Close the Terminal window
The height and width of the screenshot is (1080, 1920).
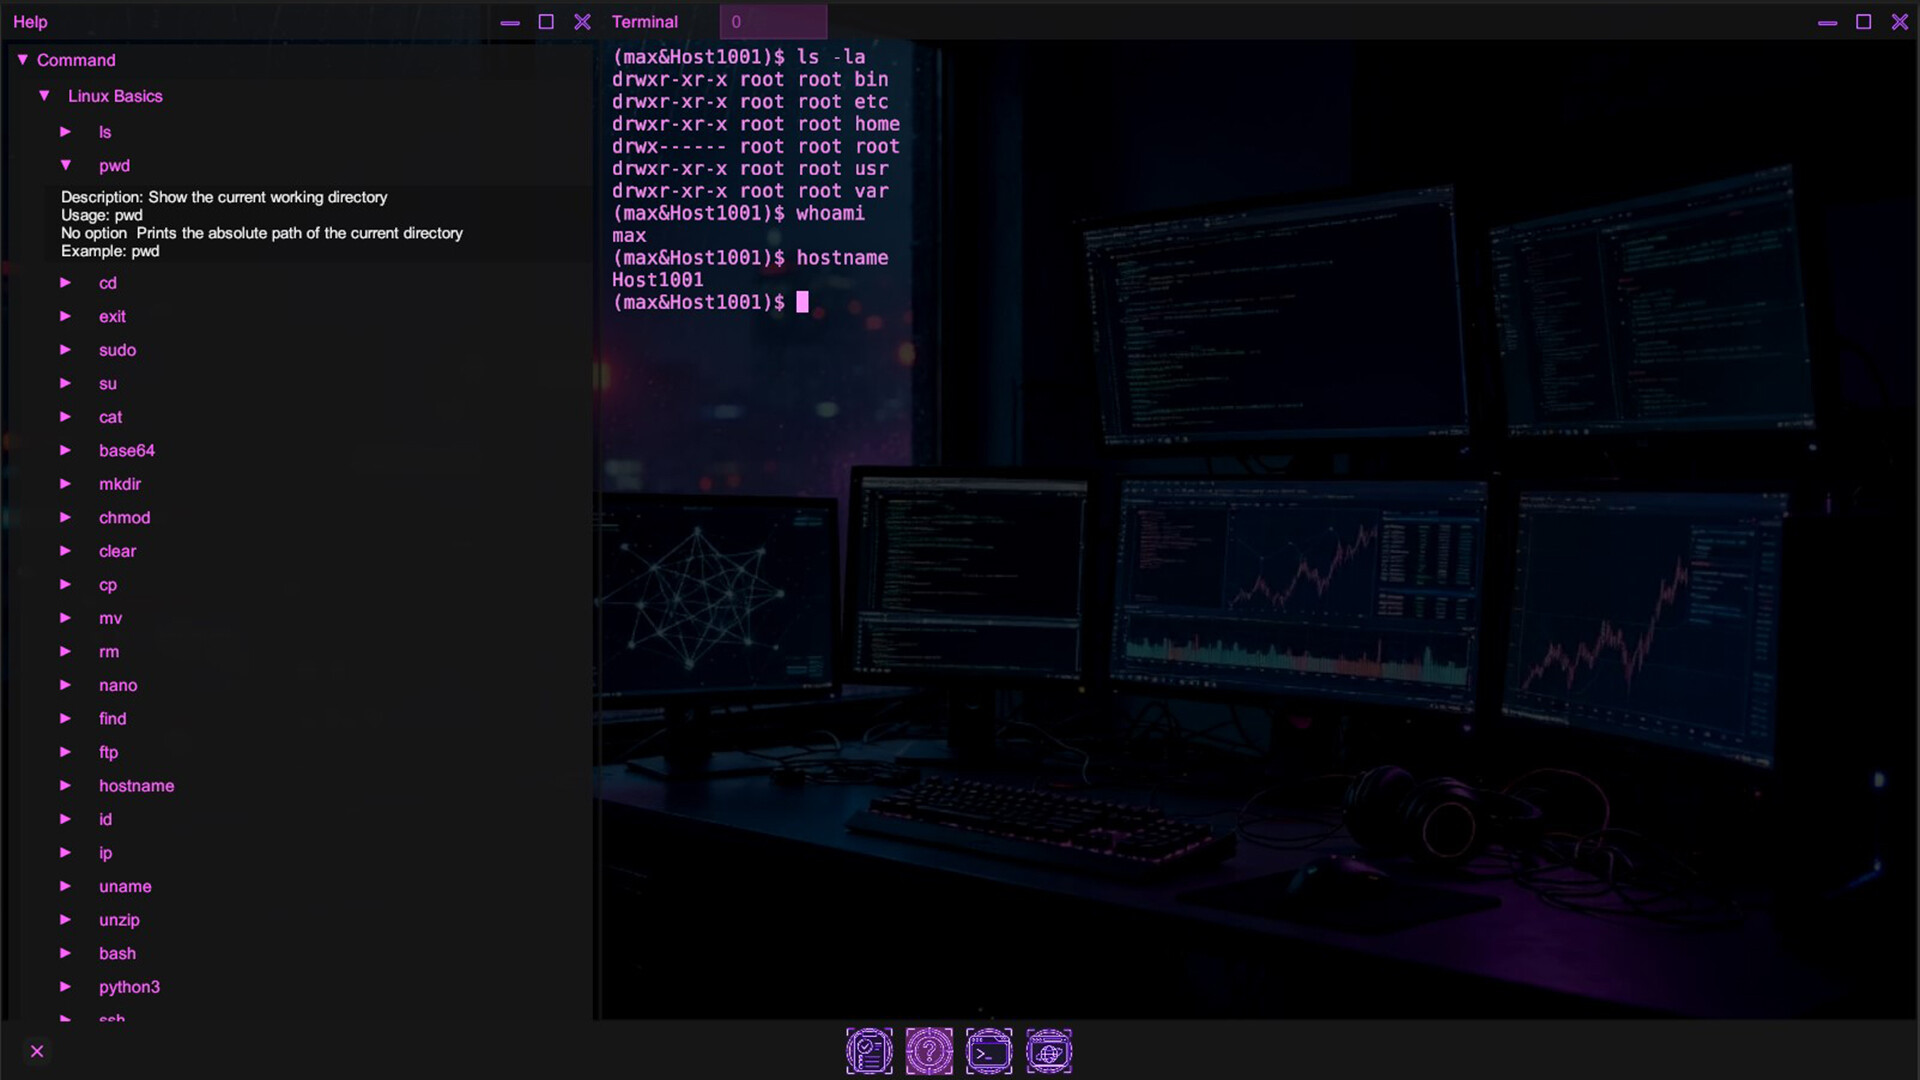pyautogui.click(x=1900, y=22)
